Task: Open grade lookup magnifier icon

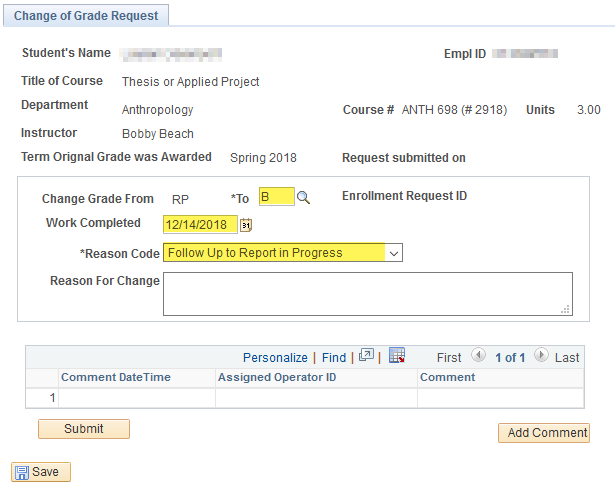Action: click(303, 197)
